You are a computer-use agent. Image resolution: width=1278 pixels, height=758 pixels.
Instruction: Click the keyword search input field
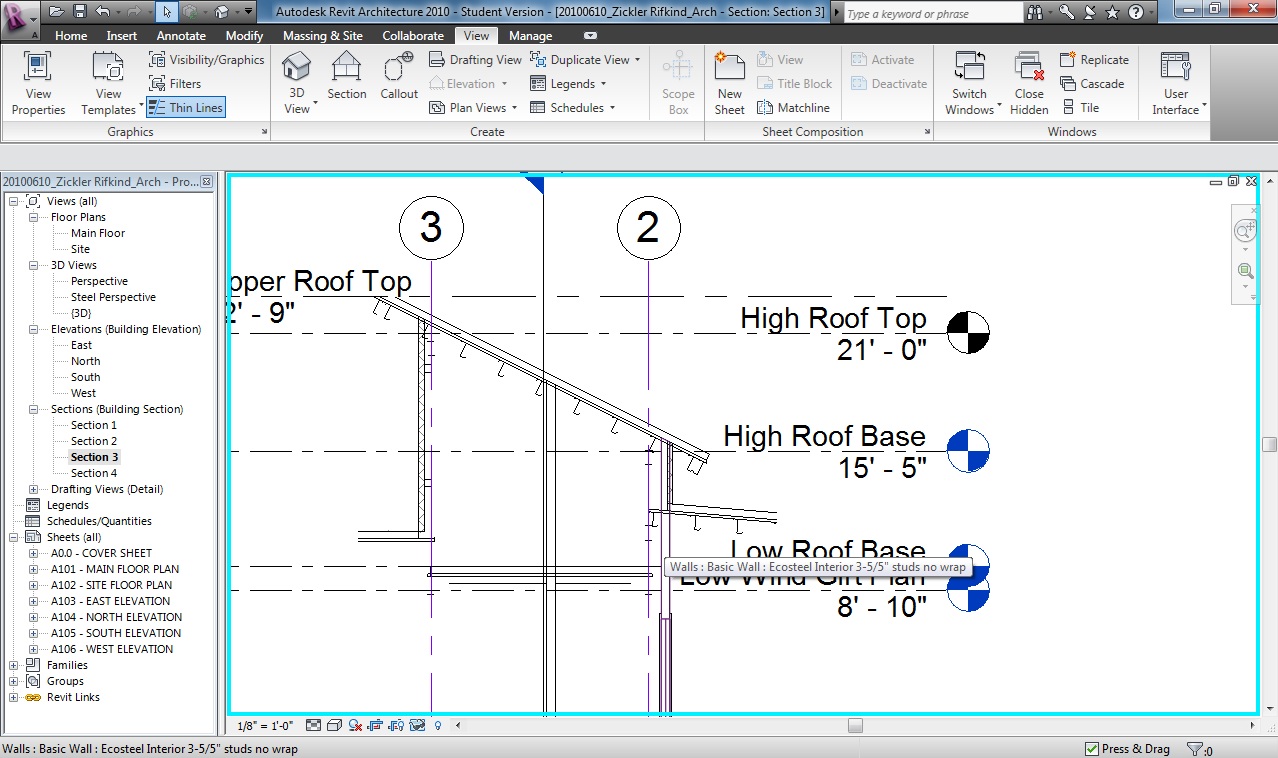(x=931, y=14)
